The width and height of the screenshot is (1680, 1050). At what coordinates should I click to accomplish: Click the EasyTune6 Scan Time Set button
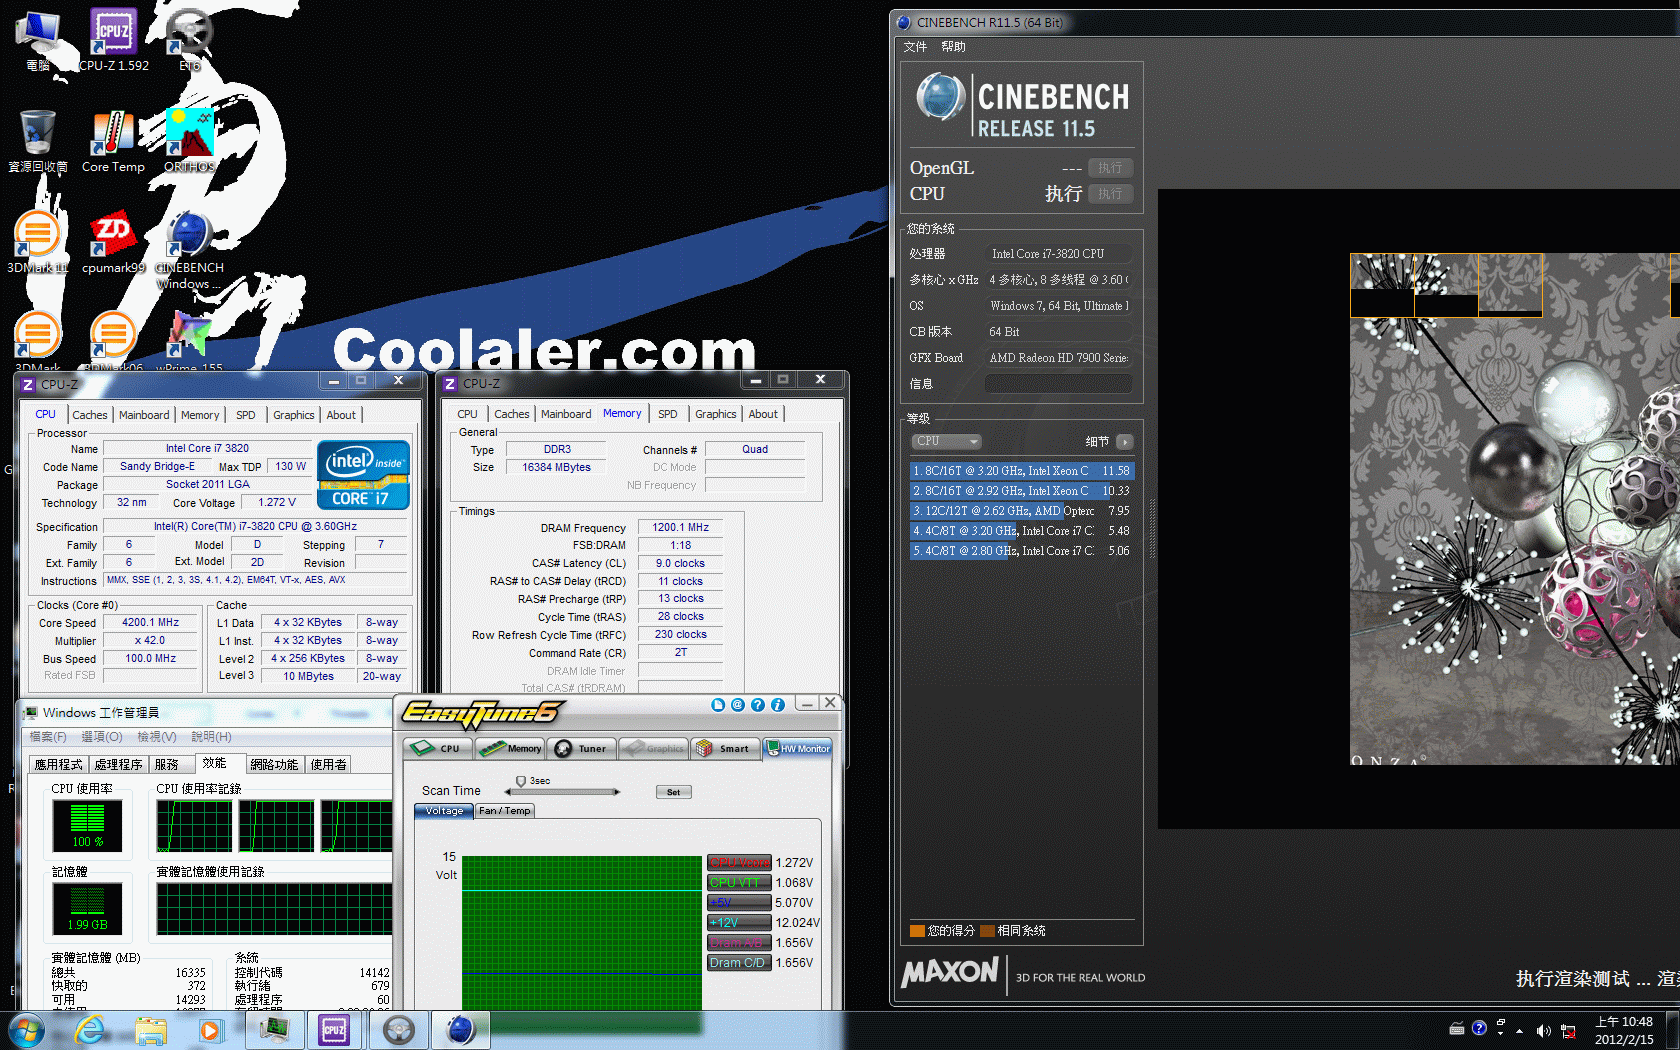tap(673, 792)
